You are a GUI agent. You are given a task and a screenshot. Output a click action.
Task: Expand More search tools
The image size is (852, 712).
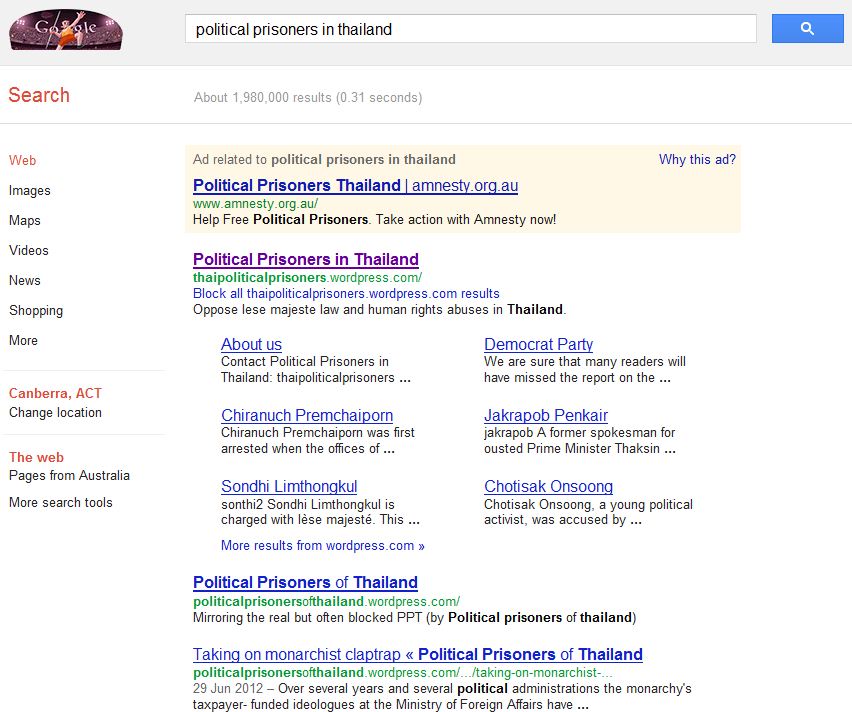click(61, 502)
